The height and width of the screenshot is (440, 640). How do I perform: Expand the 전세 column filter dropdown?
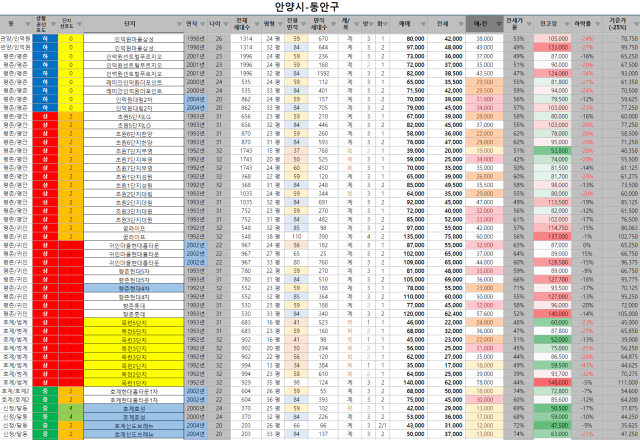pos(461,24)
